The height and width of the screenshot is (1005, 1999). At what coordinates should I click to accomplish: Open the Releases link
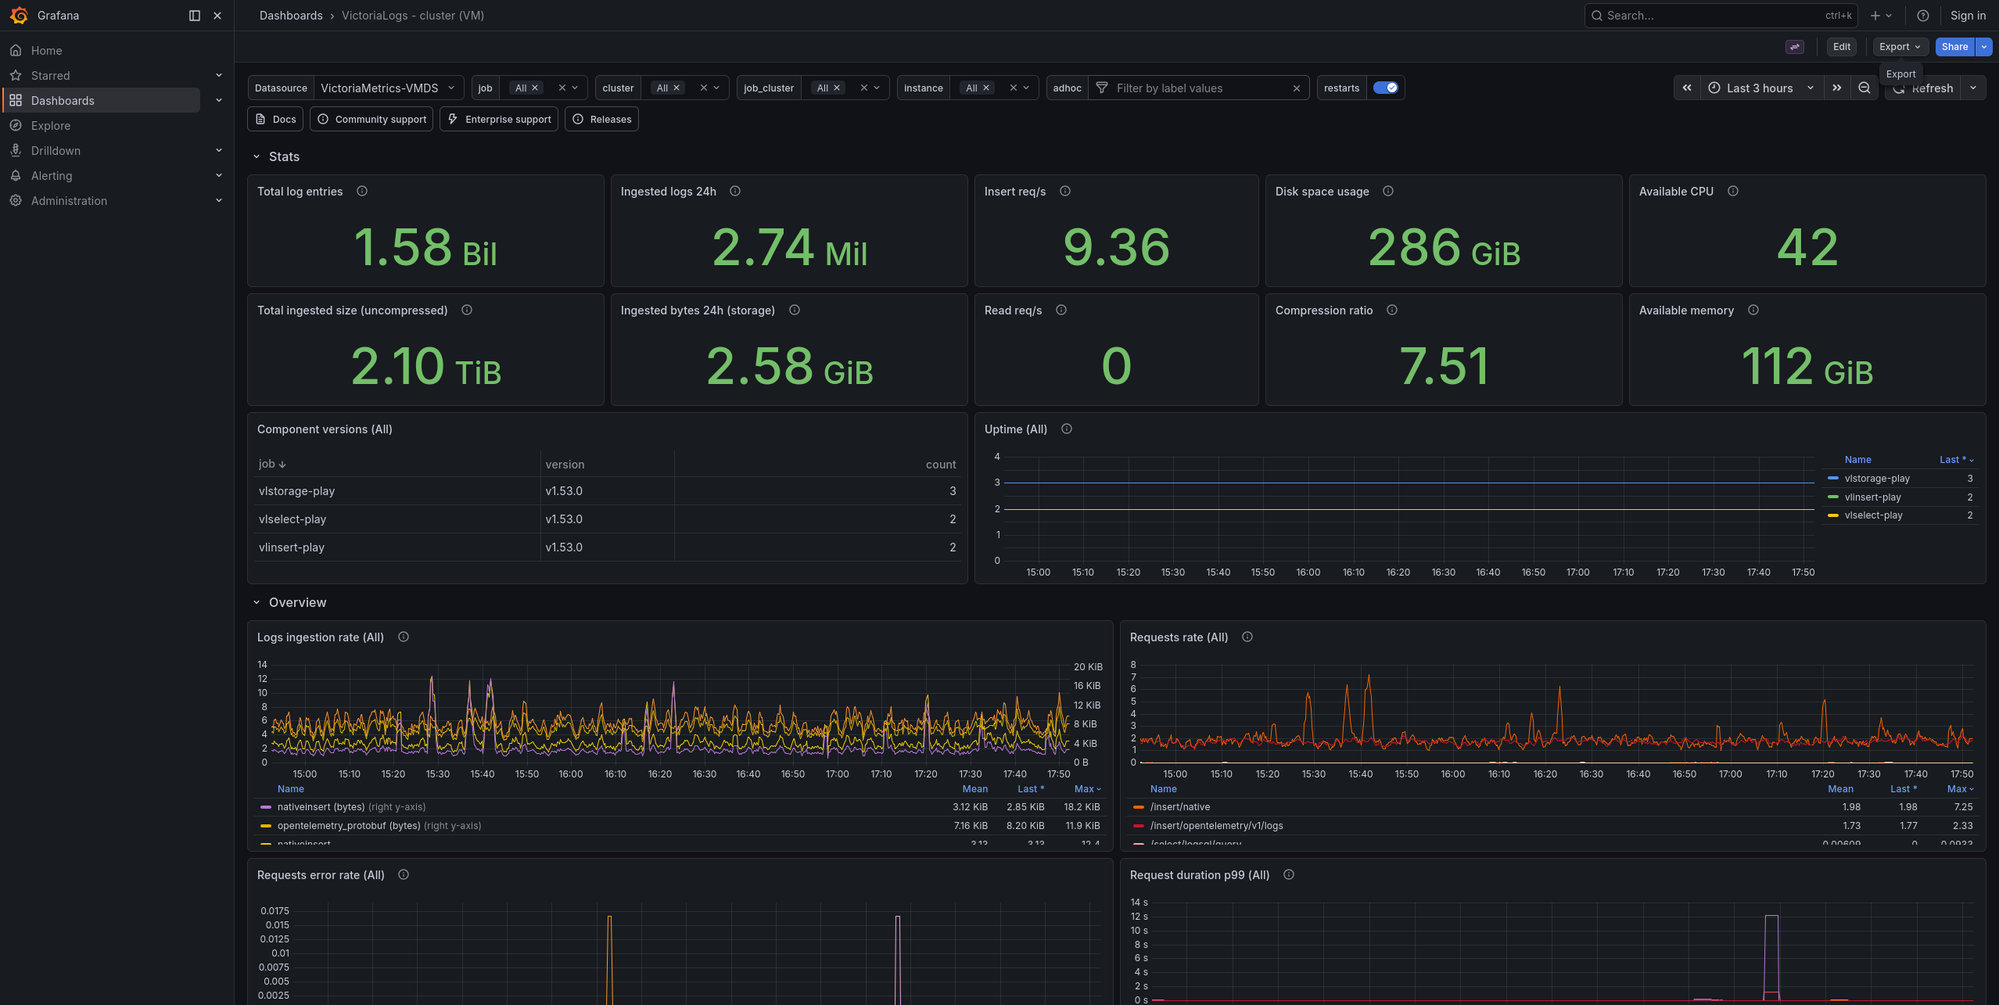(602, 119)
